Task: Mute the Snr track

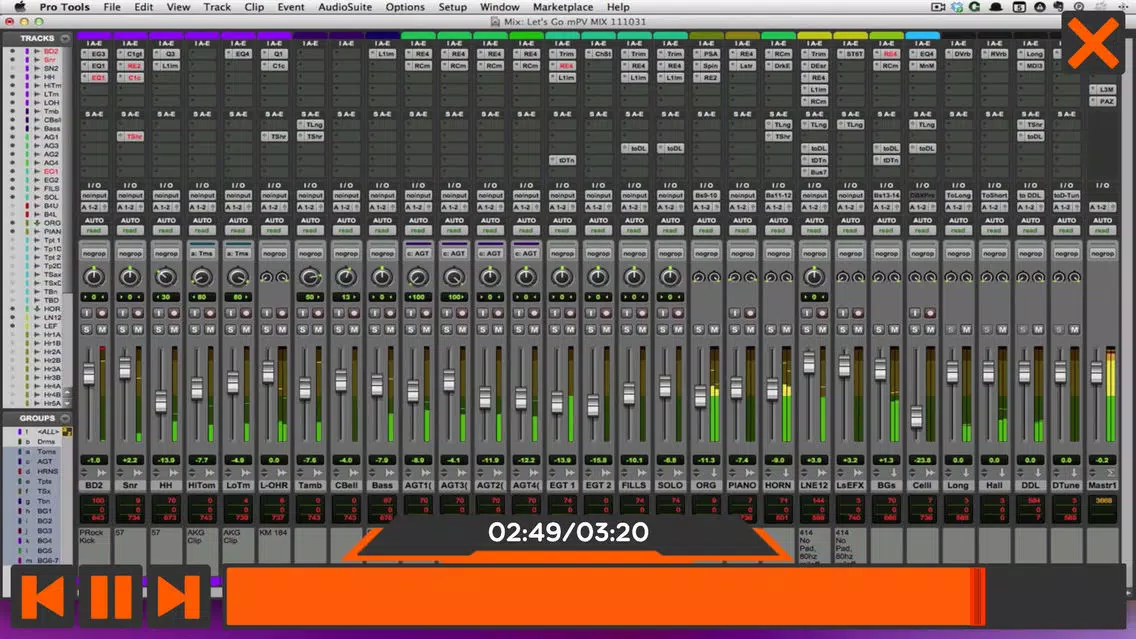Action: pyautogui.click(x=139, y=329)
